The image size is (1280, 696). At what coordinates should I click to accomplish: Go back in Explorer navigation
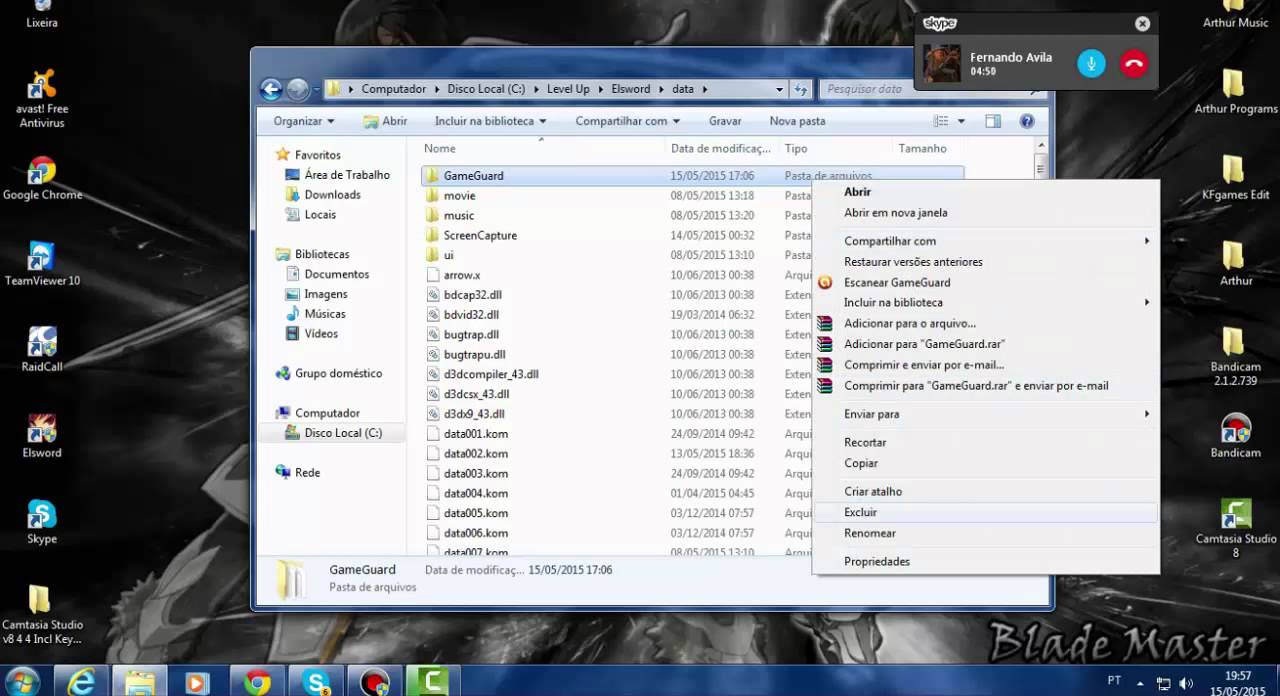[x=271, y=89]
